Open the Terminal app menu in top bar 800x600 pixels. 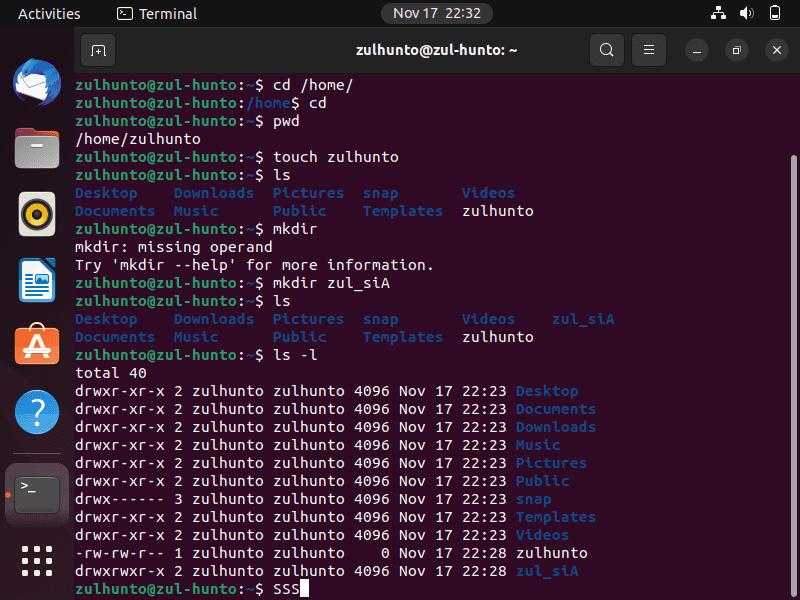coord(157,14)
